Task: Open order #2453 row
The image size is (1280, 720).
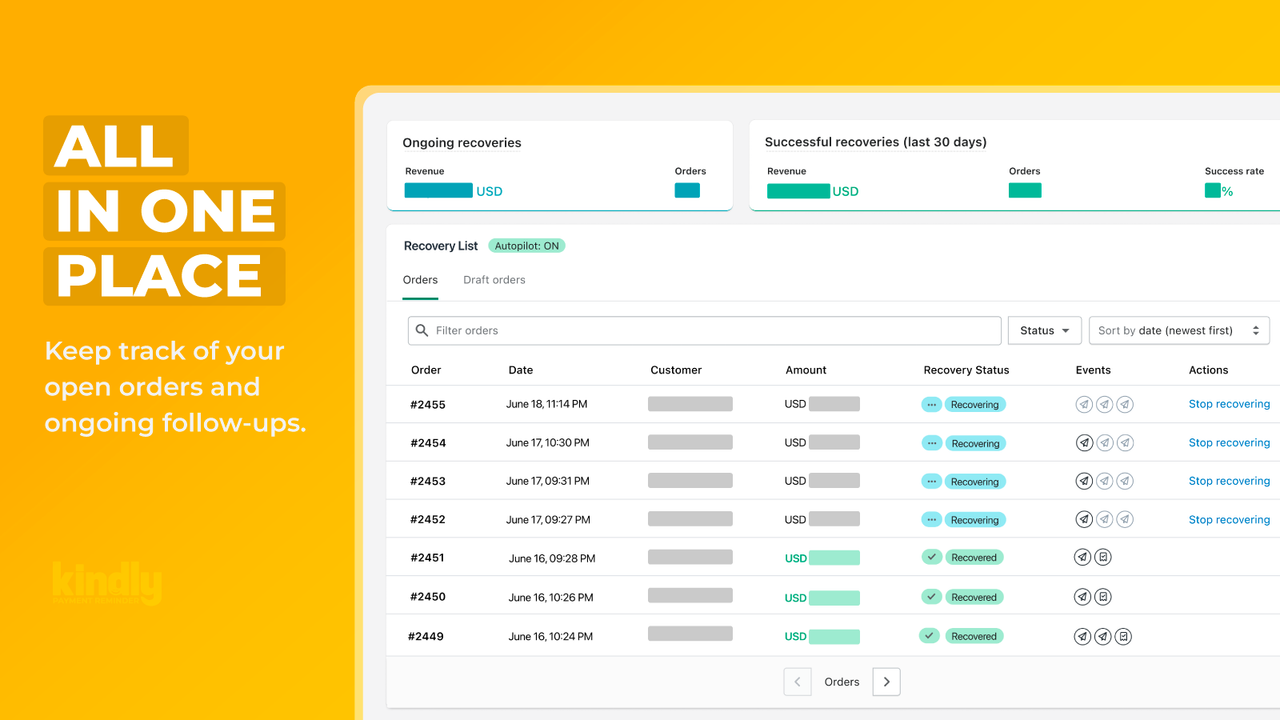Action: pyautogui.click(x=833, y=481)
